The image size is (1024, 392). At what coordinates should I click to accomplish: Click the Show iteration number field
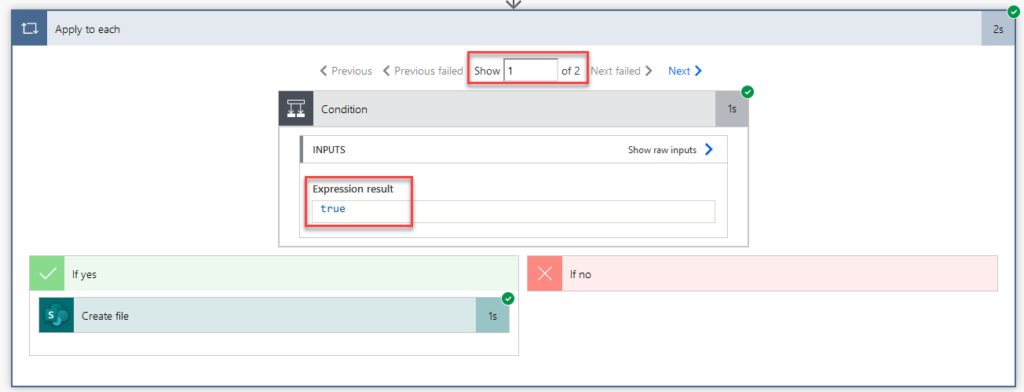(530, 71)
